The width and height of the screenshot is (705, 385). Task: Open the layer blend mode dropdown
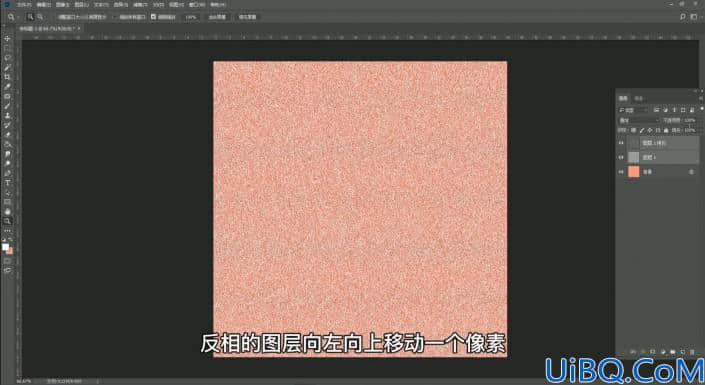[x=638, y=120]
